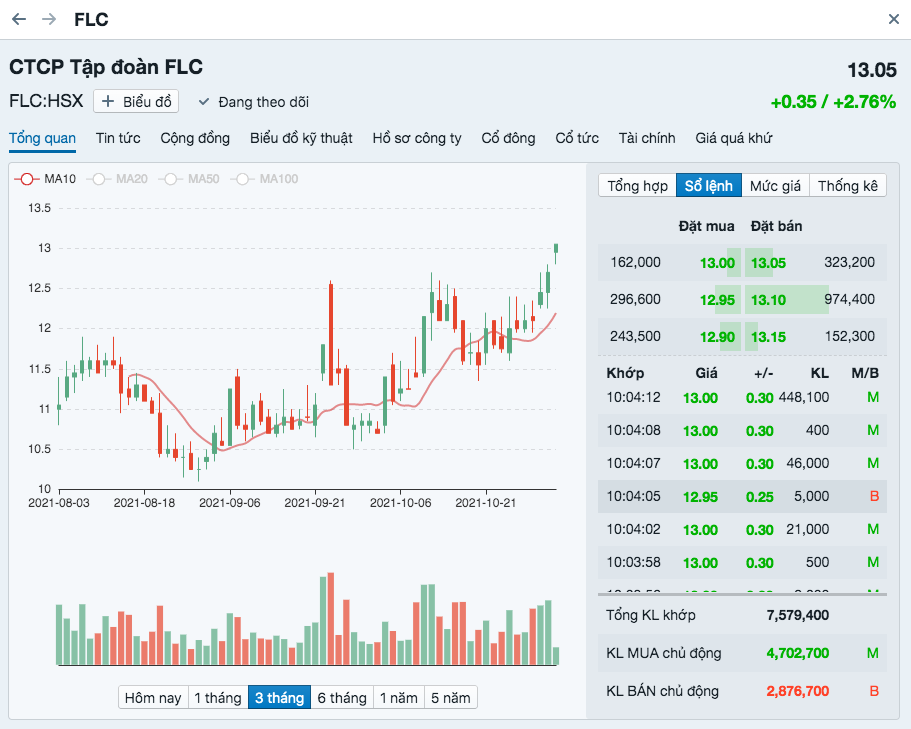Open the Giá quá khứ tab
Viewport: 911px width, 729px height.
(x=734, y=138)
